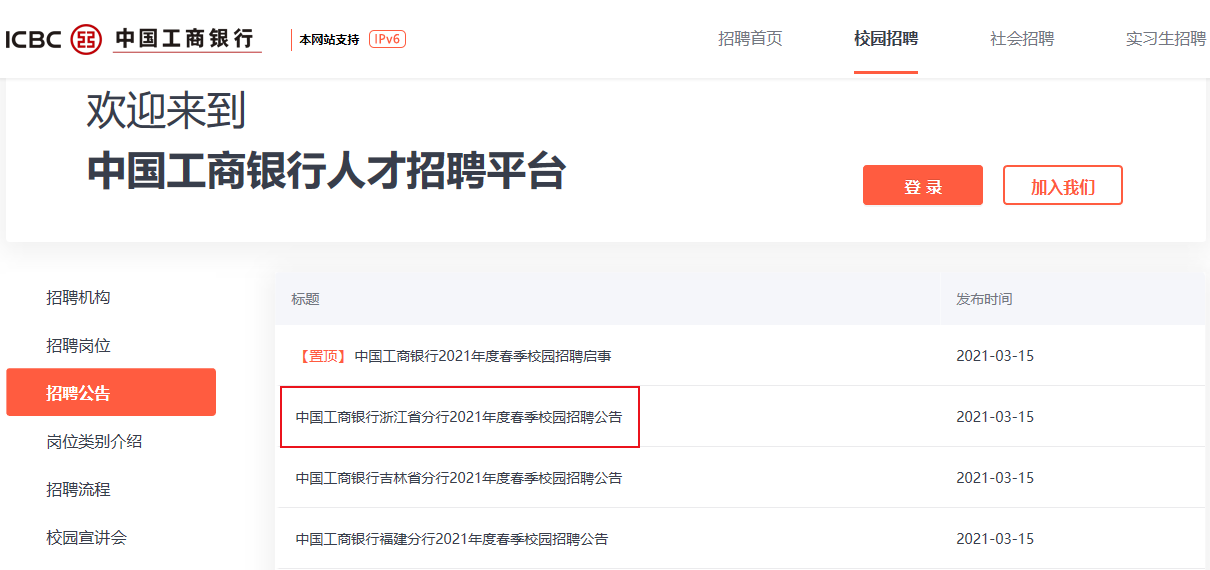Click the 中国工商银行 logo text
The image size is (1210, 570).
185,38
